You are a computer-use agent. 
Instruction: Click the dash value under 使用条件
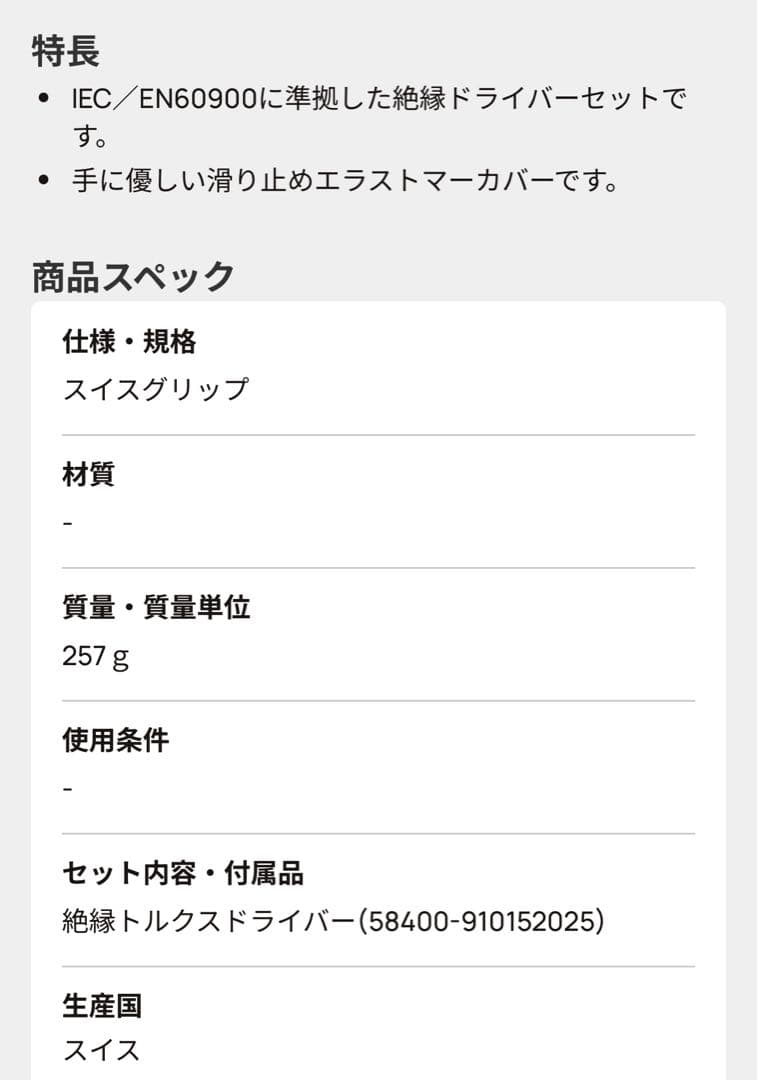(x=67, y=789)
